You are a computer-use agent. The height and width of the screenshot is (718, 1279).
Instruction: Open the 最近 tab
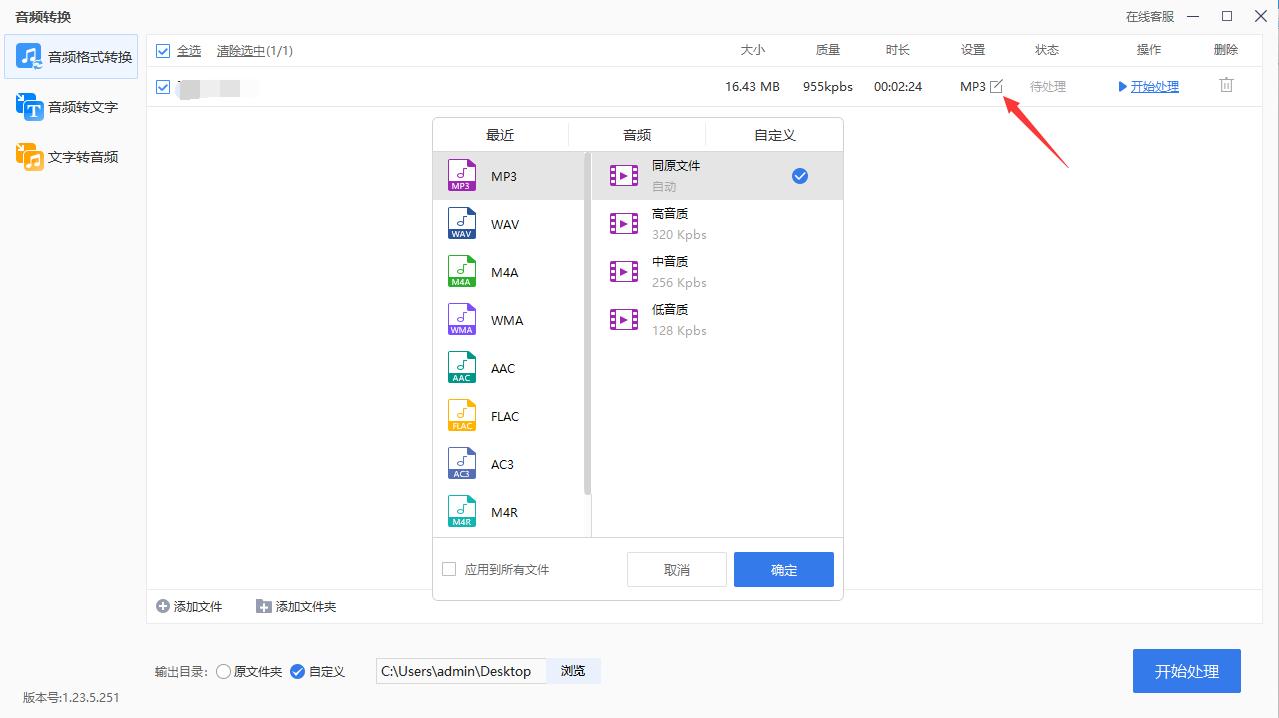click(x=499, y=133)
